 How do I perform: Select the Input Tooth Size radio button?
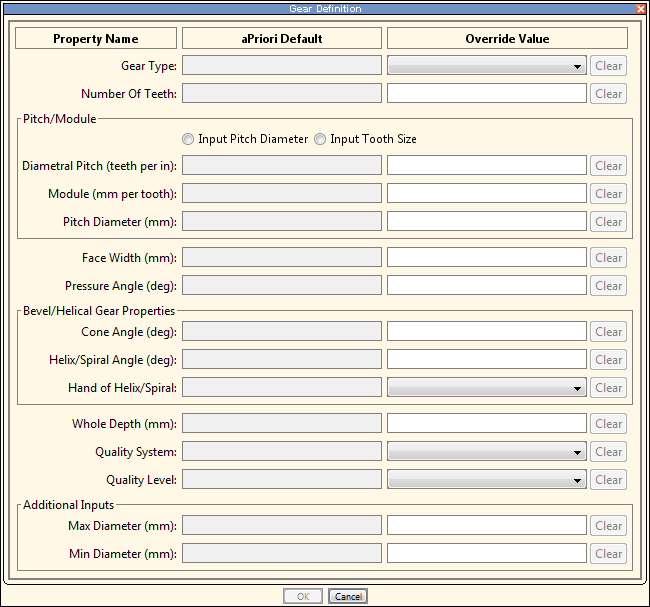(320, 139)
